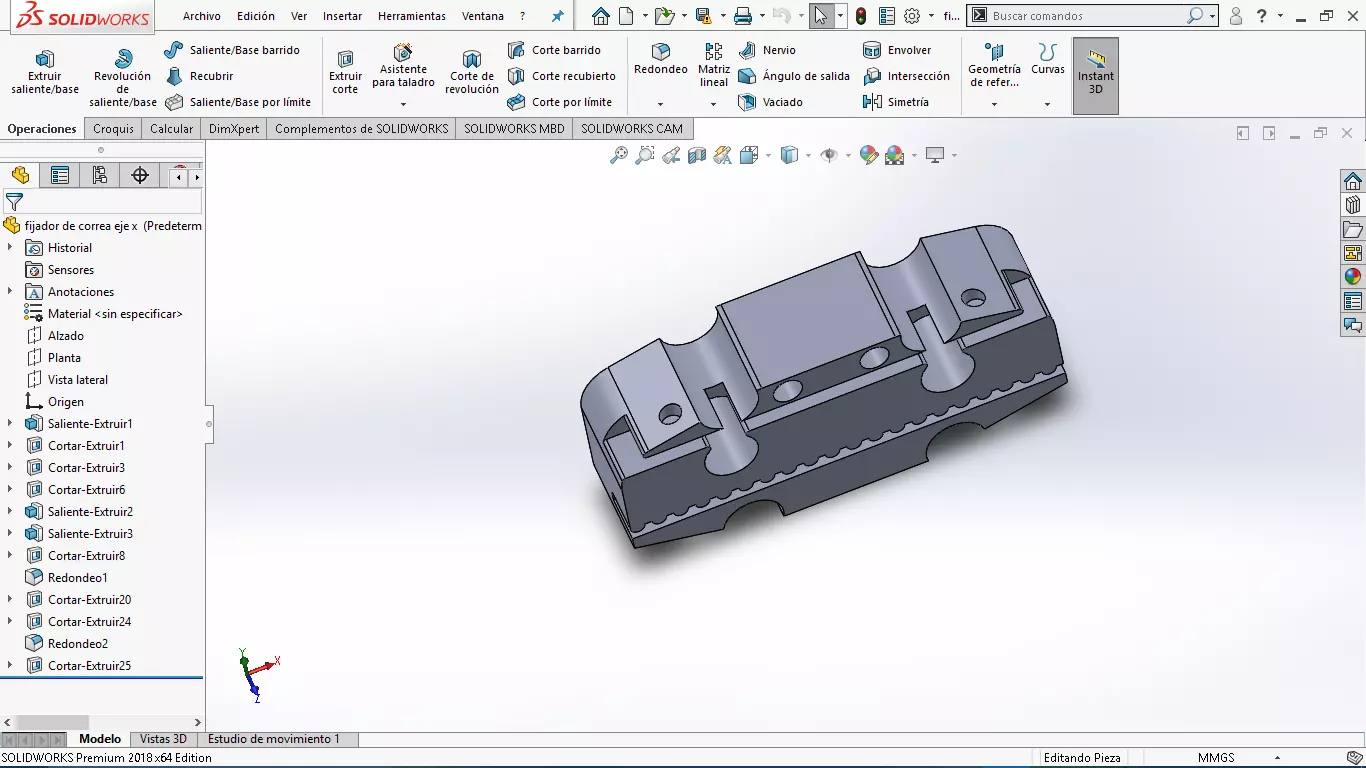Expand the Historial tree node
Viewport: 1366px width, 768px height.
coord(10,248)
